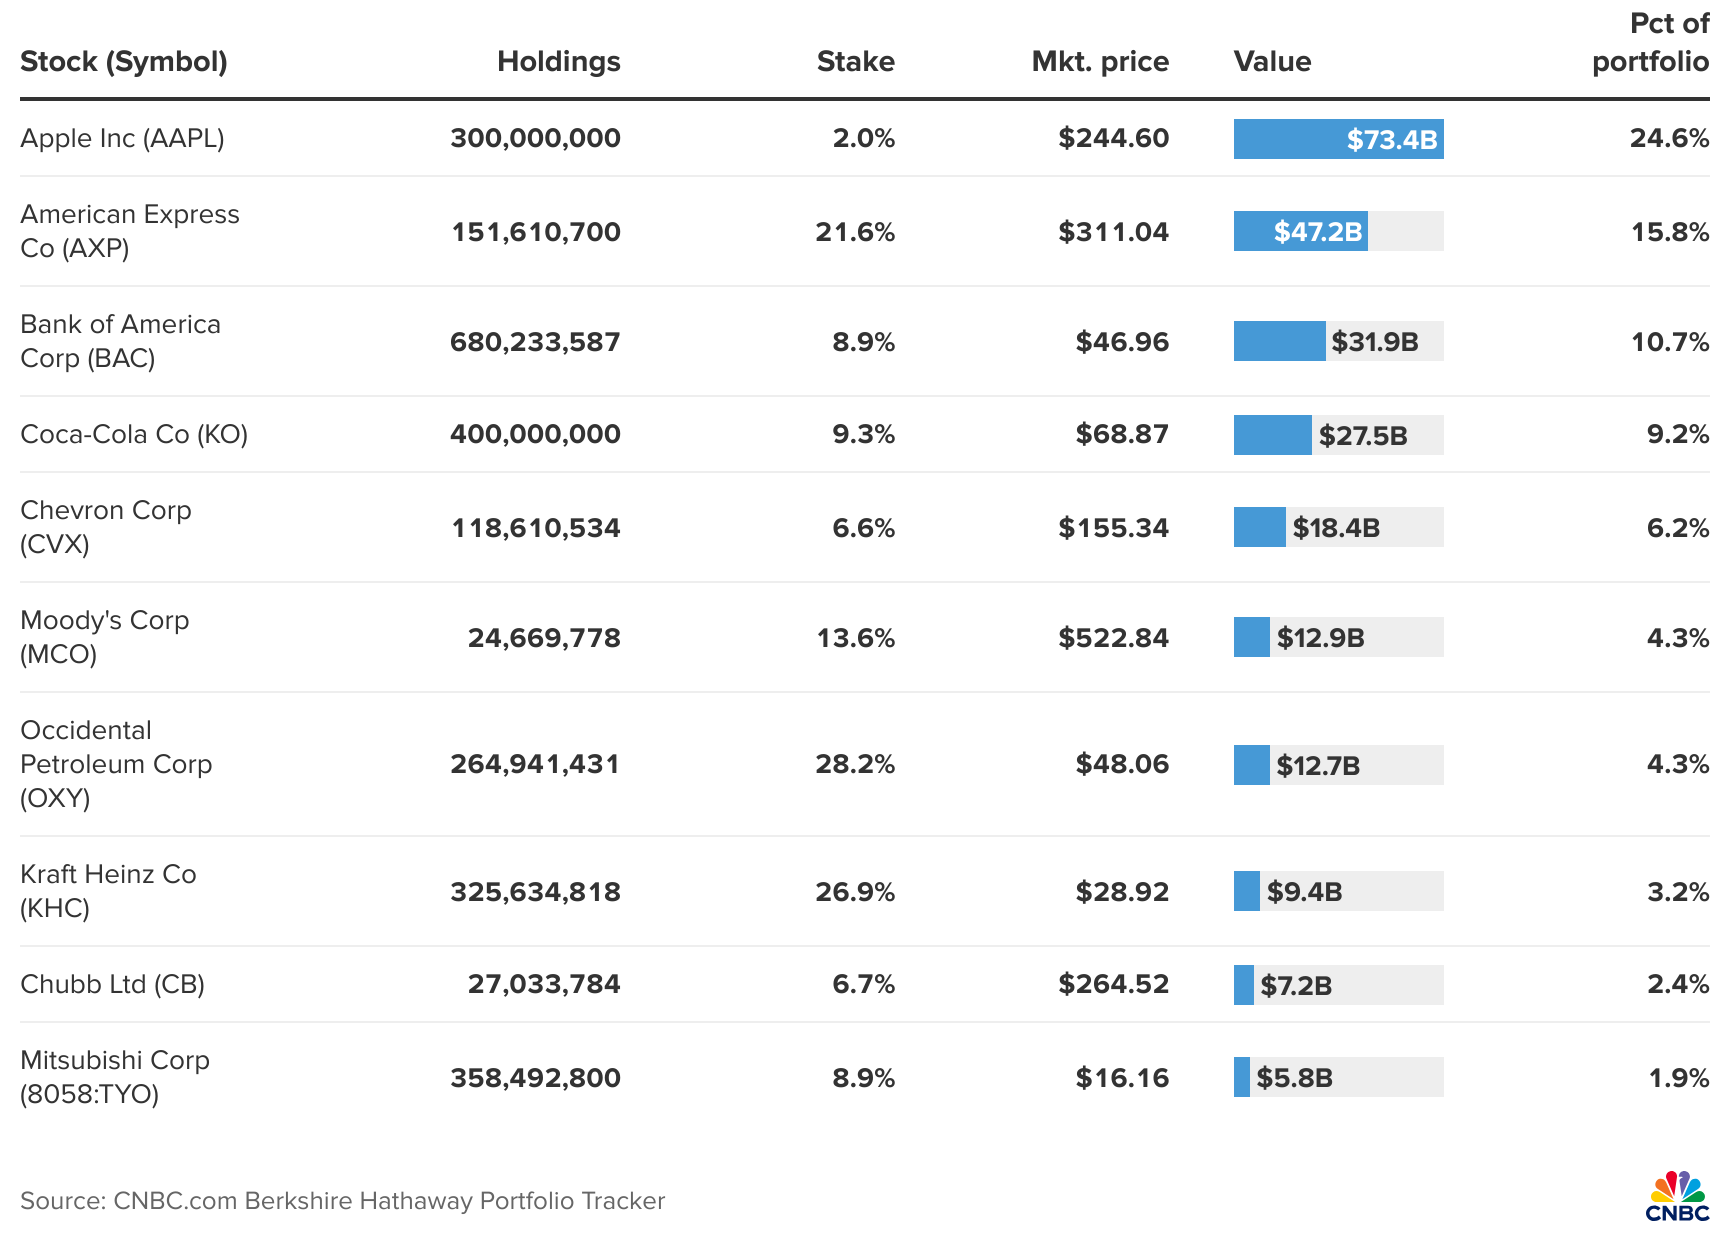Image resolution: width=1730 pixels, height=1249 pixels.
Task: Click Mitsubishi Corp's 1.9% portfolio percentage
Action: point(1678,1078)
